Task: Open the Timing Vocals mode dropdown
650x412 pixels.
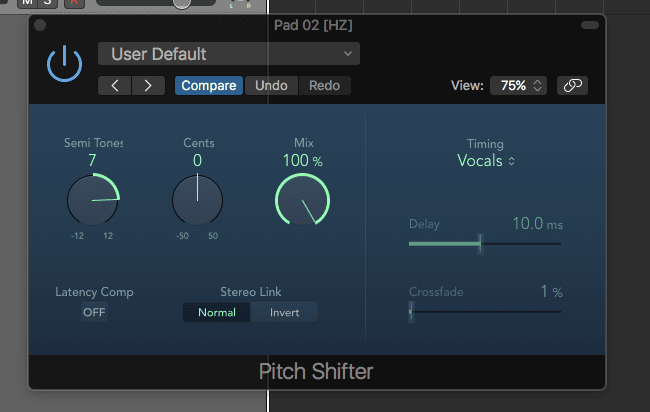Action: tap(486, 161)
